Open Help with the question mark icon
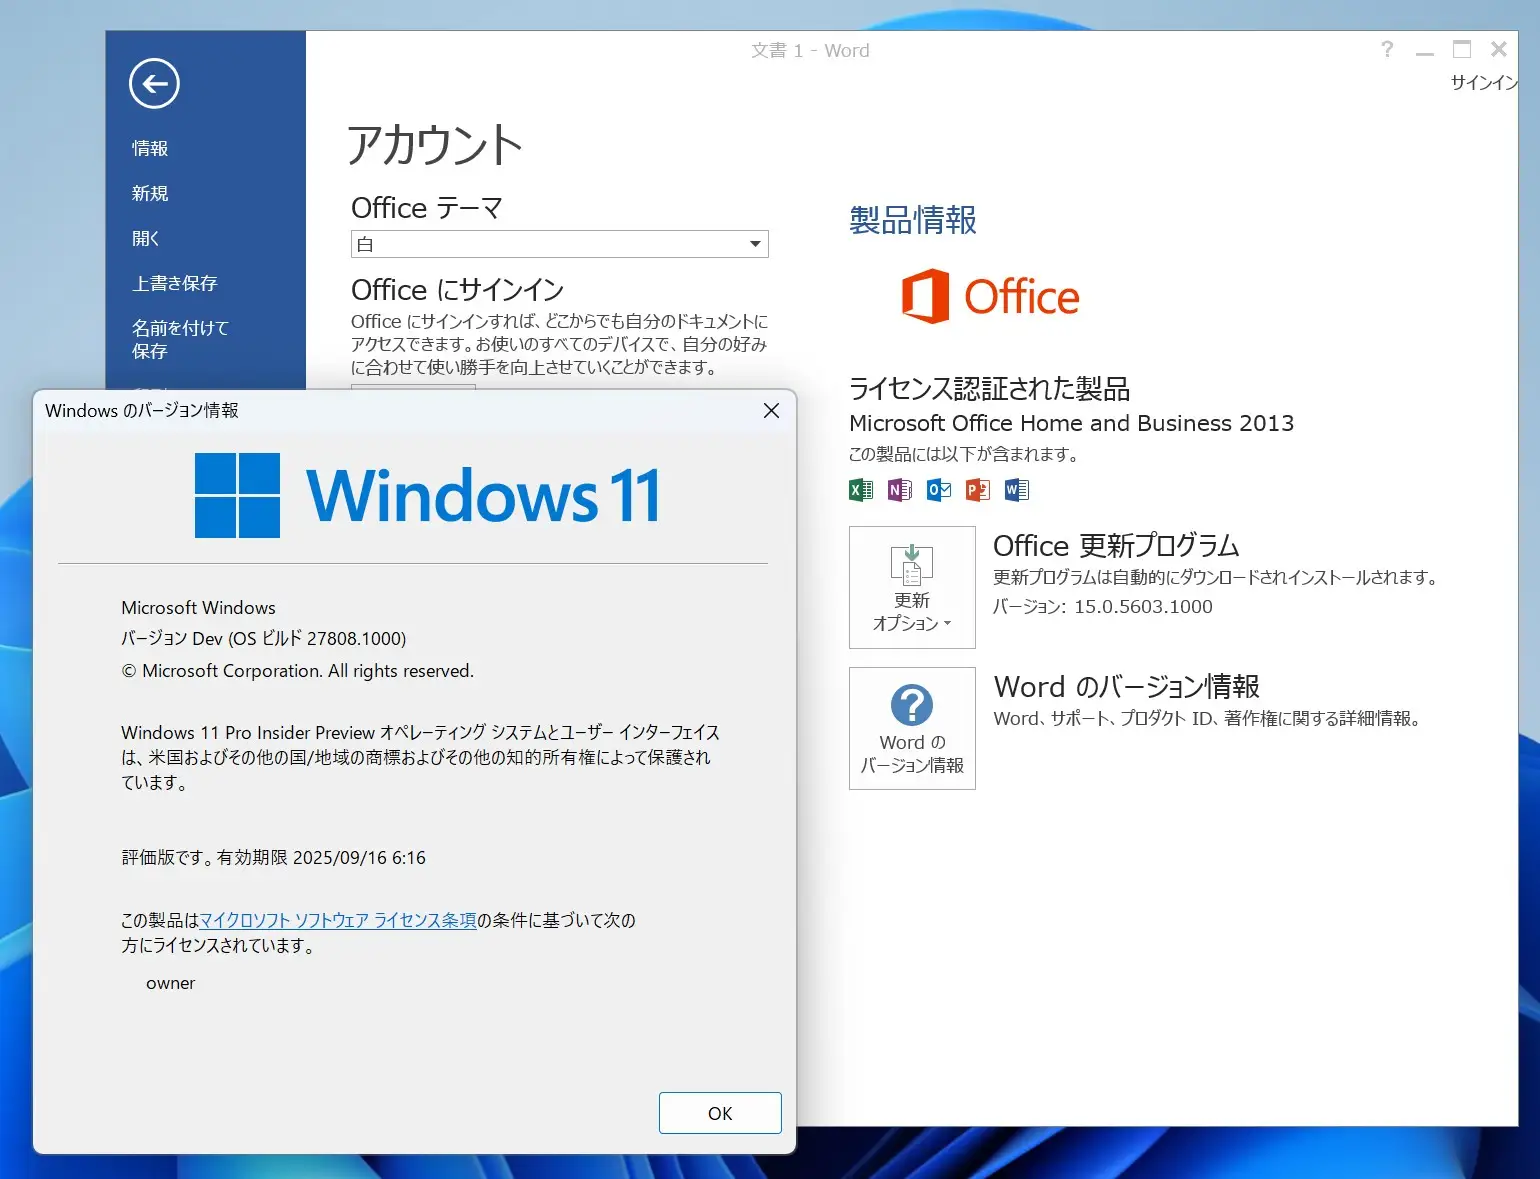1540x1179 pixels. coord(1387,49)
